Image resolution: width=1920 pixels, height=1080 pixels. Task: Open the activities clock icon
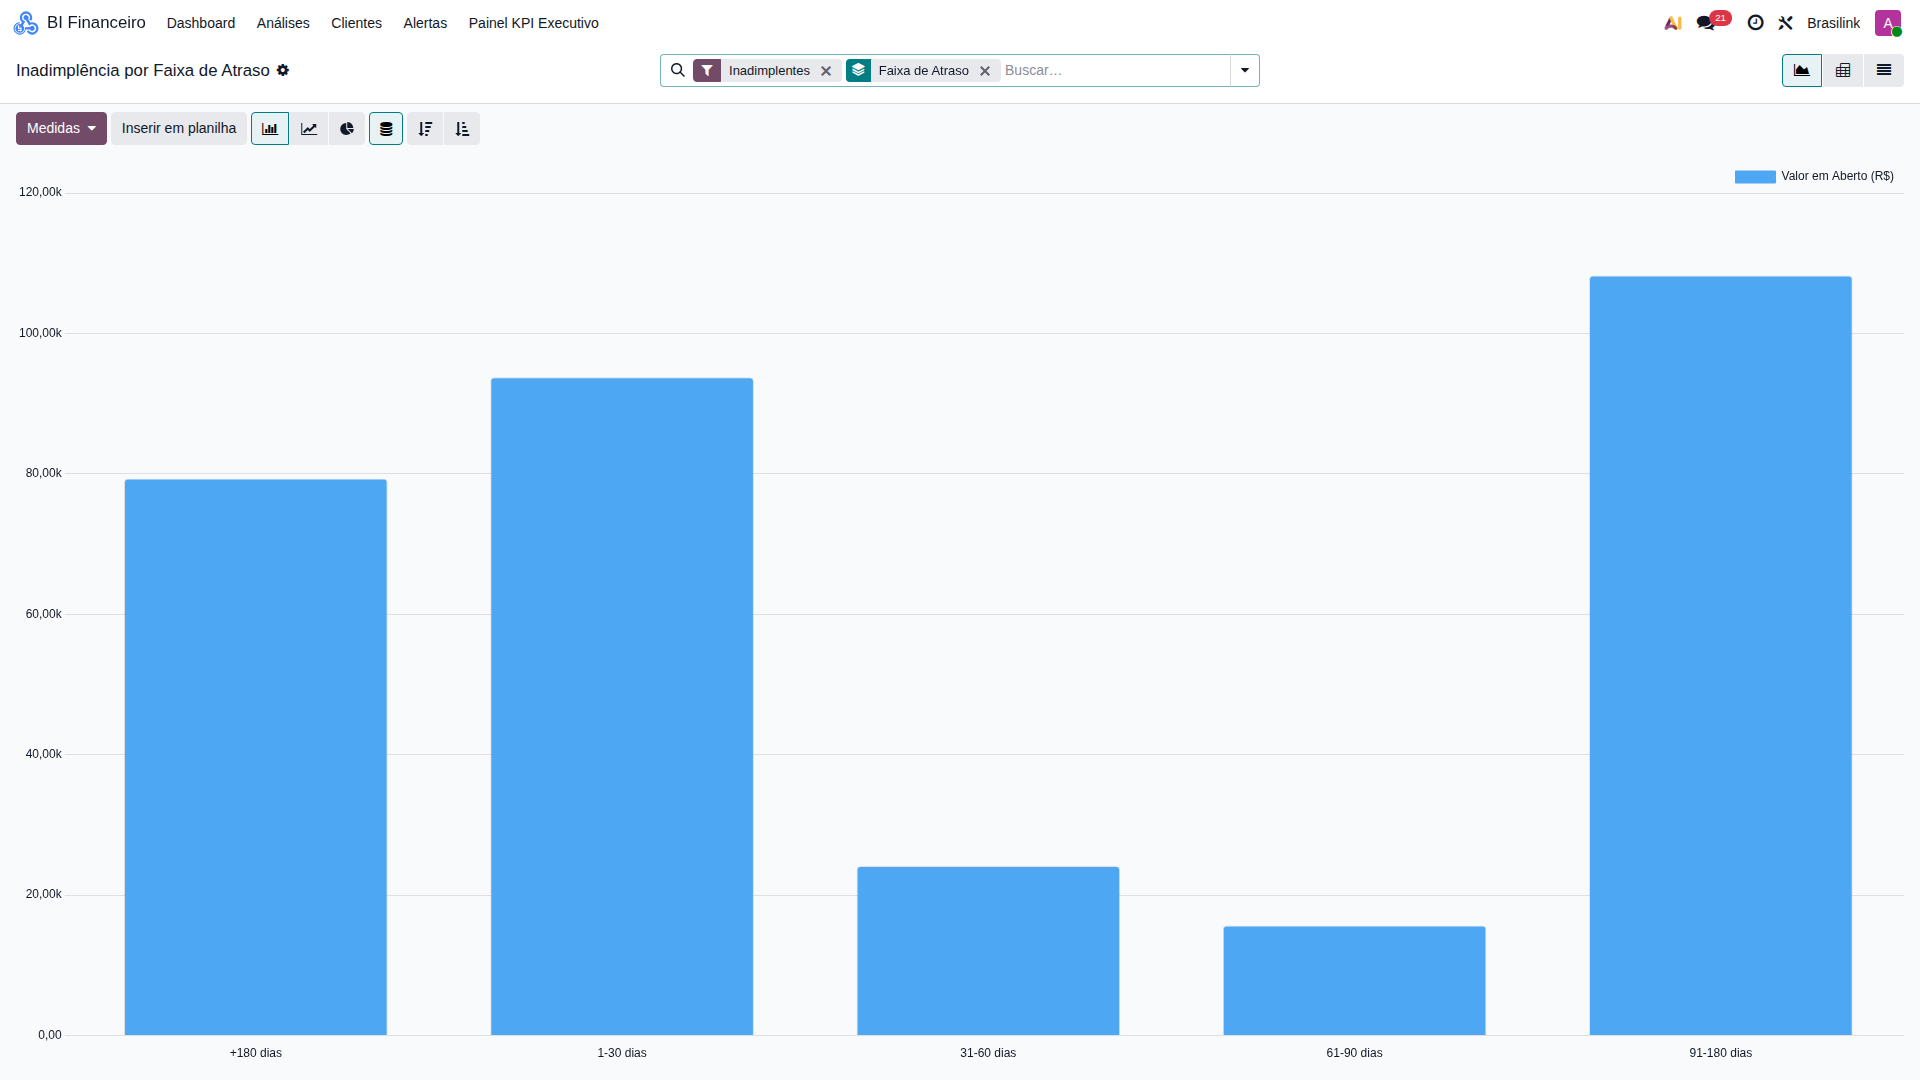pyautogui.click(x=1755, y=23)
